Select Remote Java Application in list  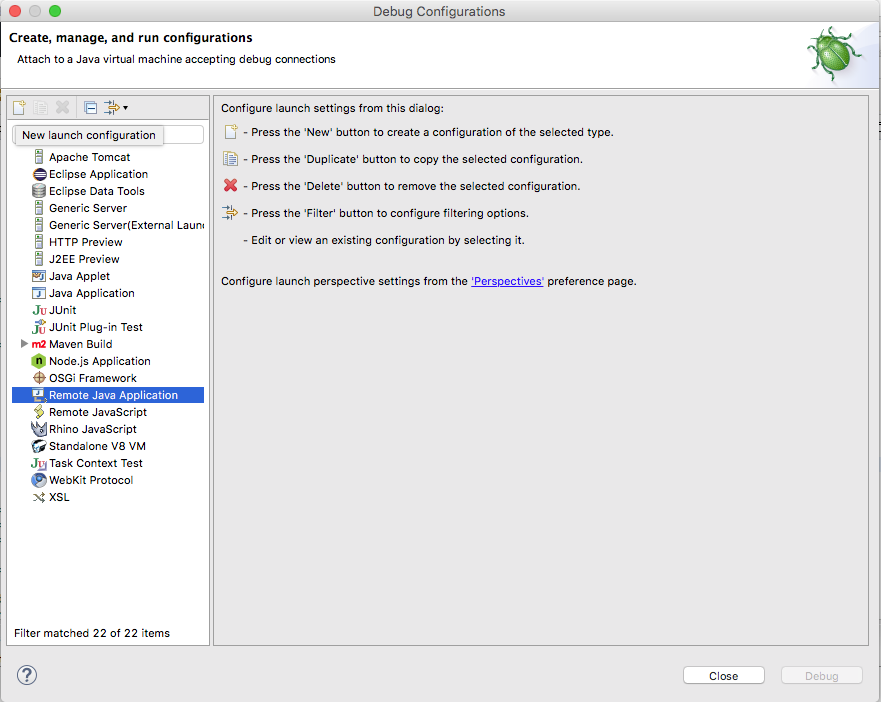pyautogui.click(x=113, y=395)
